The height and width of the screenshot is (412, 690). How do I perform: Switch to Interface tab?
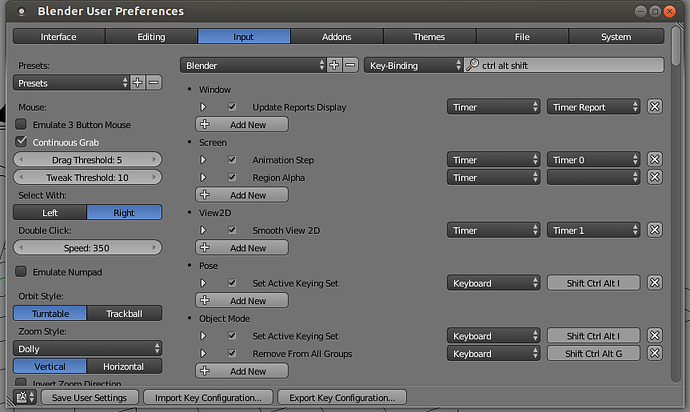[59, 36]
